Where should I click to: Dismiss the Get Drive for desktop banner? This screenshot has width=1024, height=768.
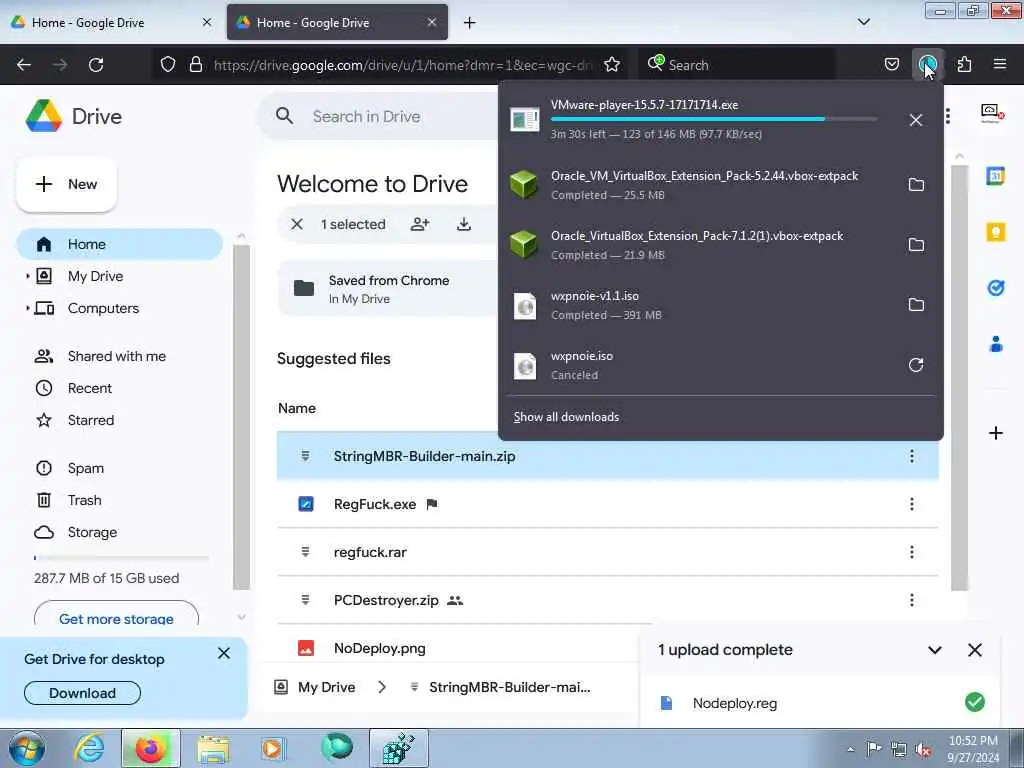223,653
